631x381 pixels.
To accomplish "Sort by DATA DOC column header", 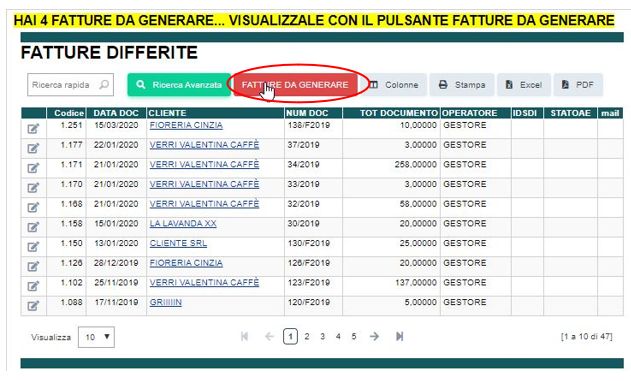I will point(116,113).
